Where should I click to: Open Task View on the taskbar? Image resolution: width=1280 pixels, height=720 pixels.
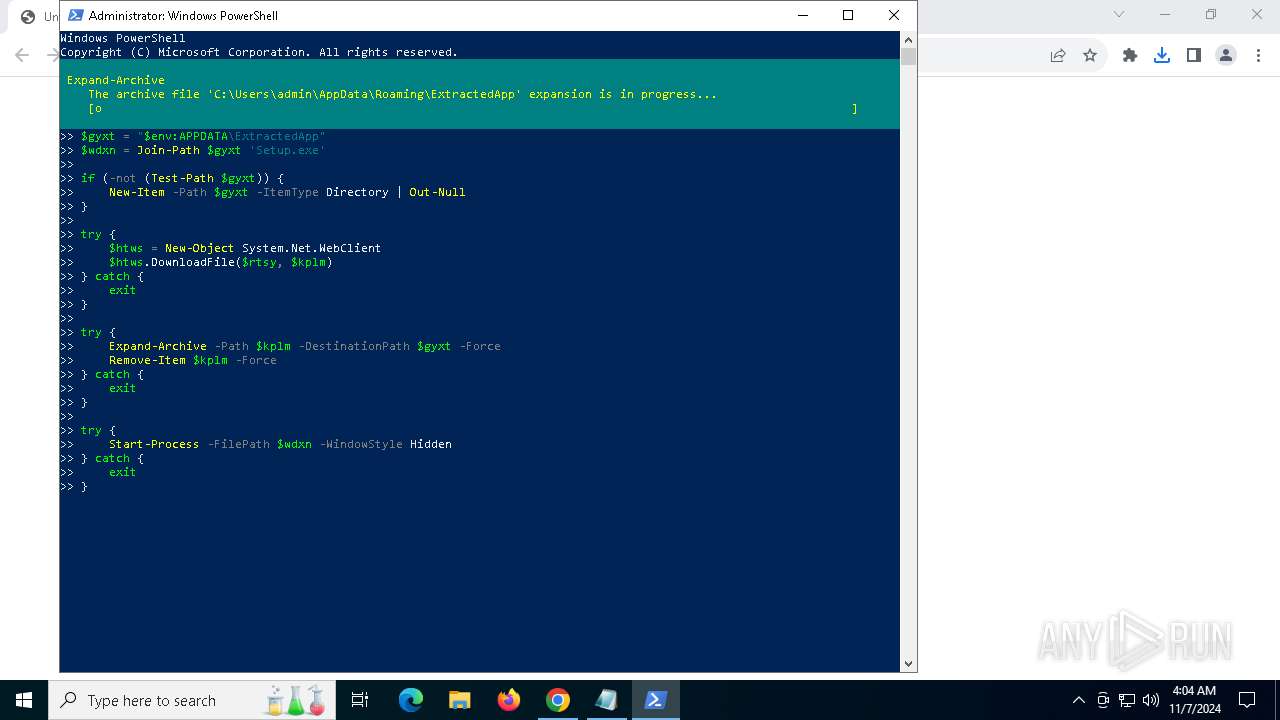pyautogui.click(x=360, y=700)
